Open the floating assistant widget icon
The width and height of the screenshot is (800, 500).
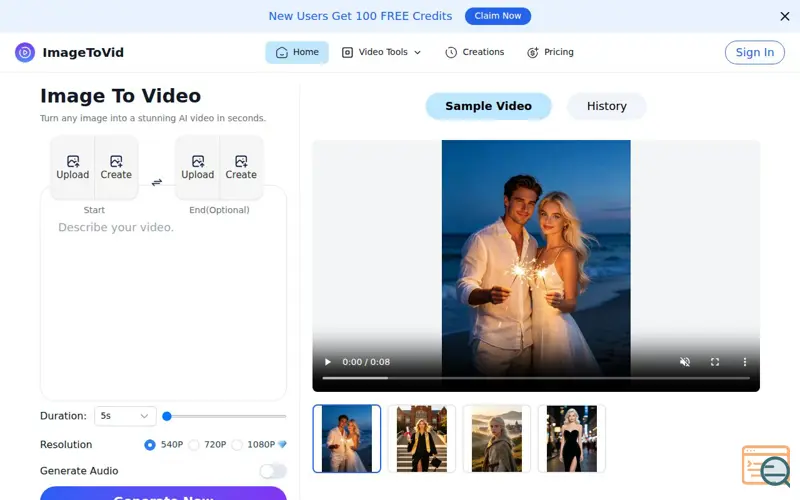[x=766, y=465]
